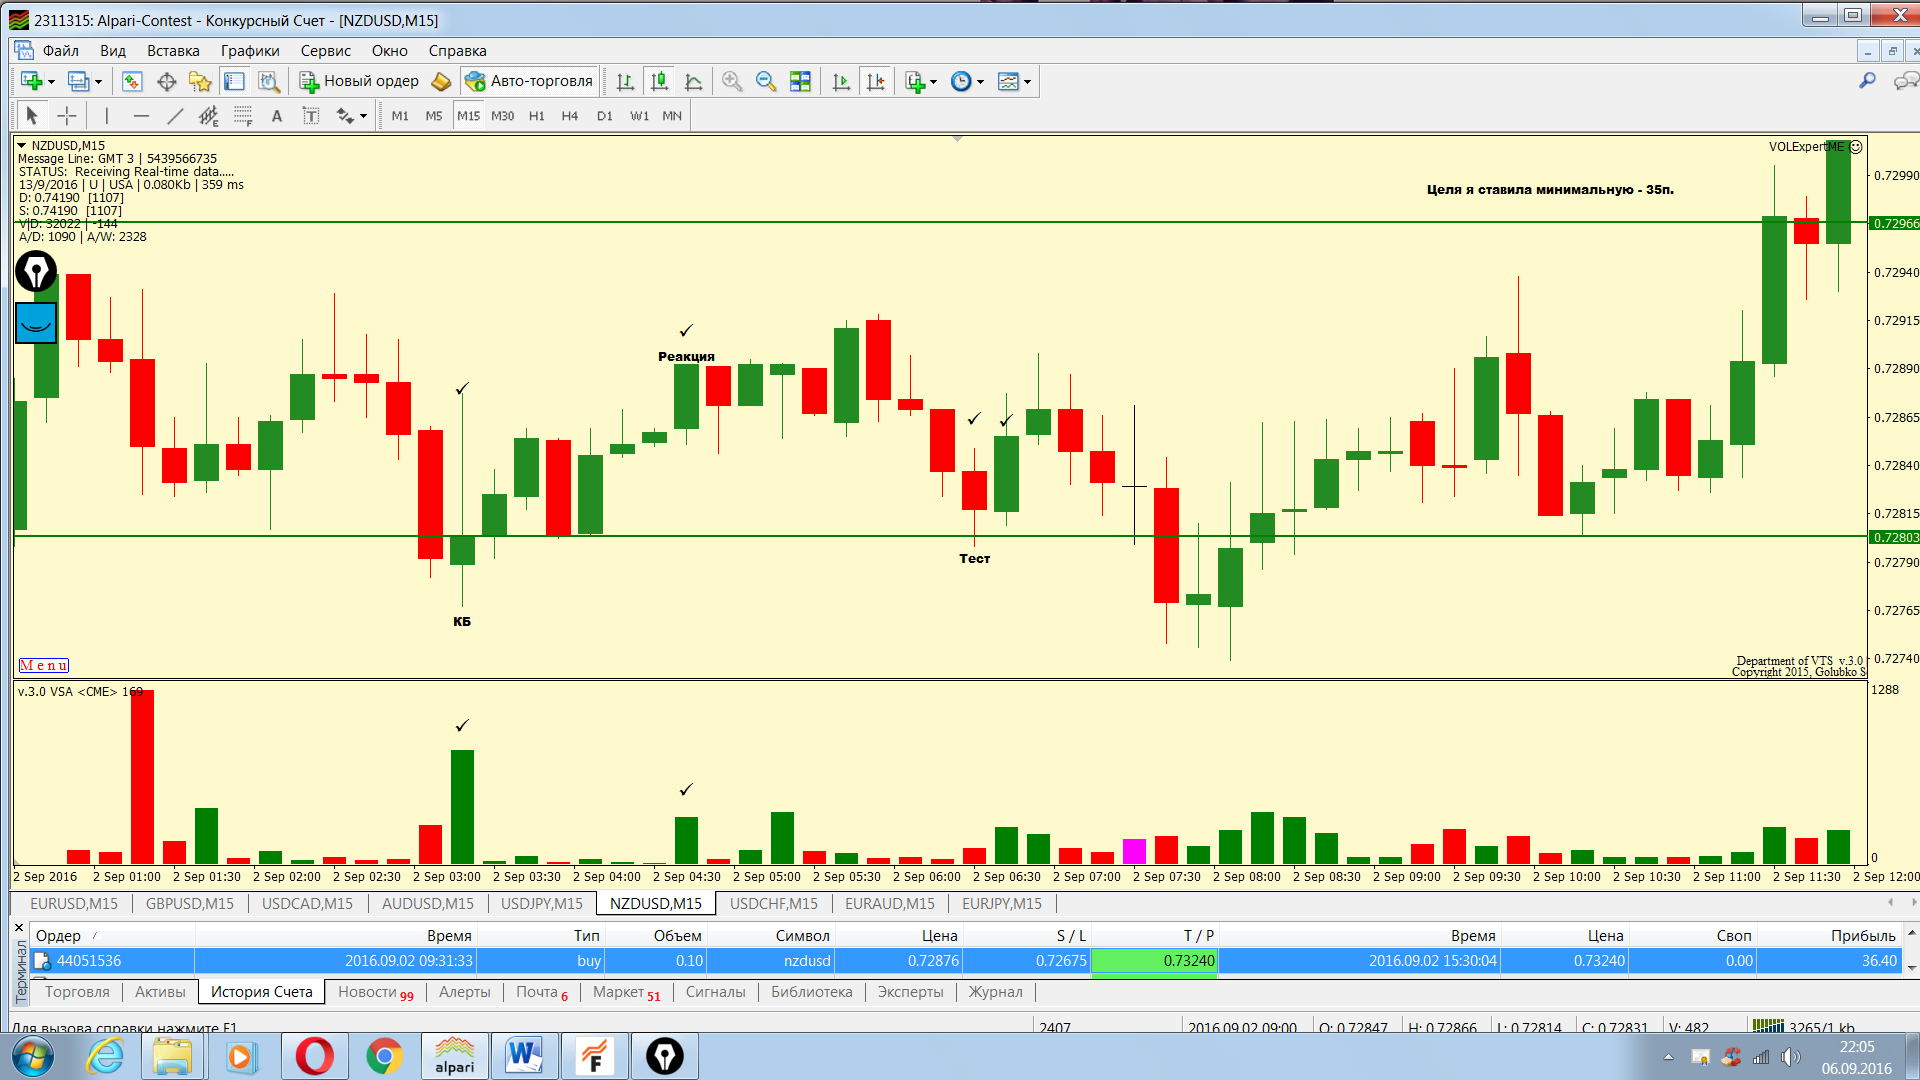The height and width of the screenshot is (1080, 1920).
Task: Select the Trendline drawing tool
Action: pyautogui.click(x=175, y=116)
